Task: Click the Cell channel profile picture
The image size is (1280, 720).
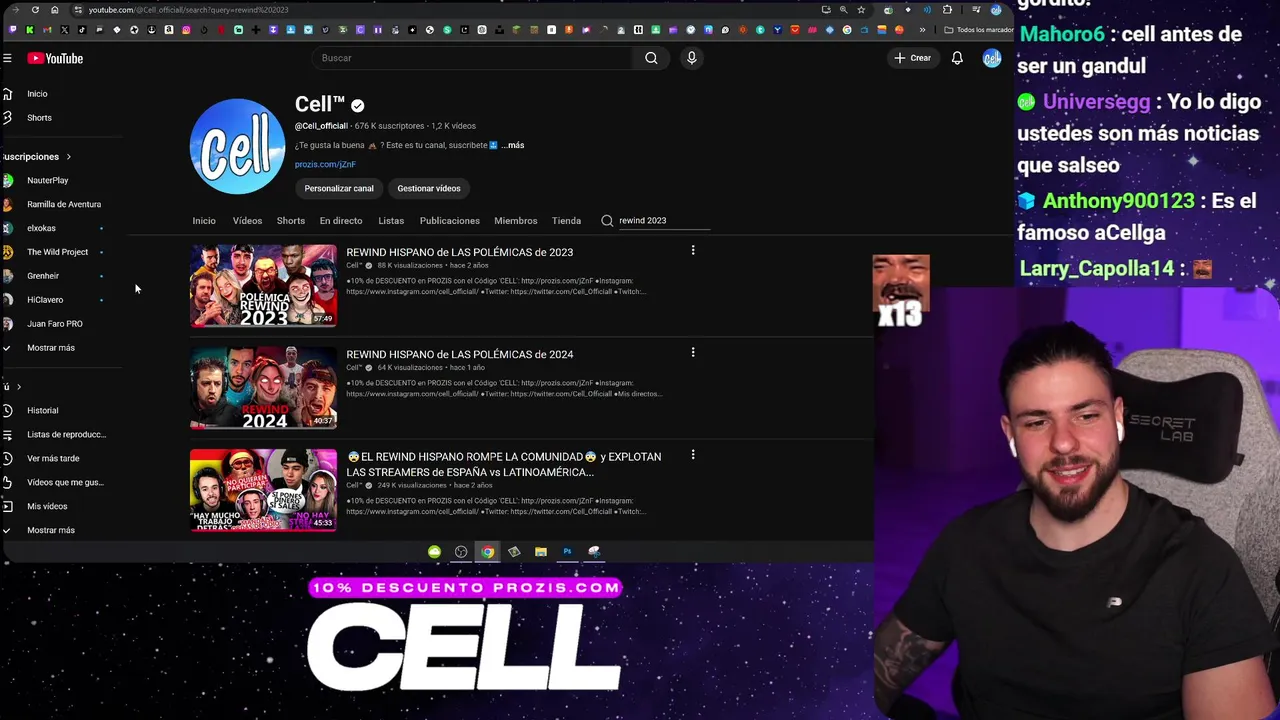Action: (237, 146)
